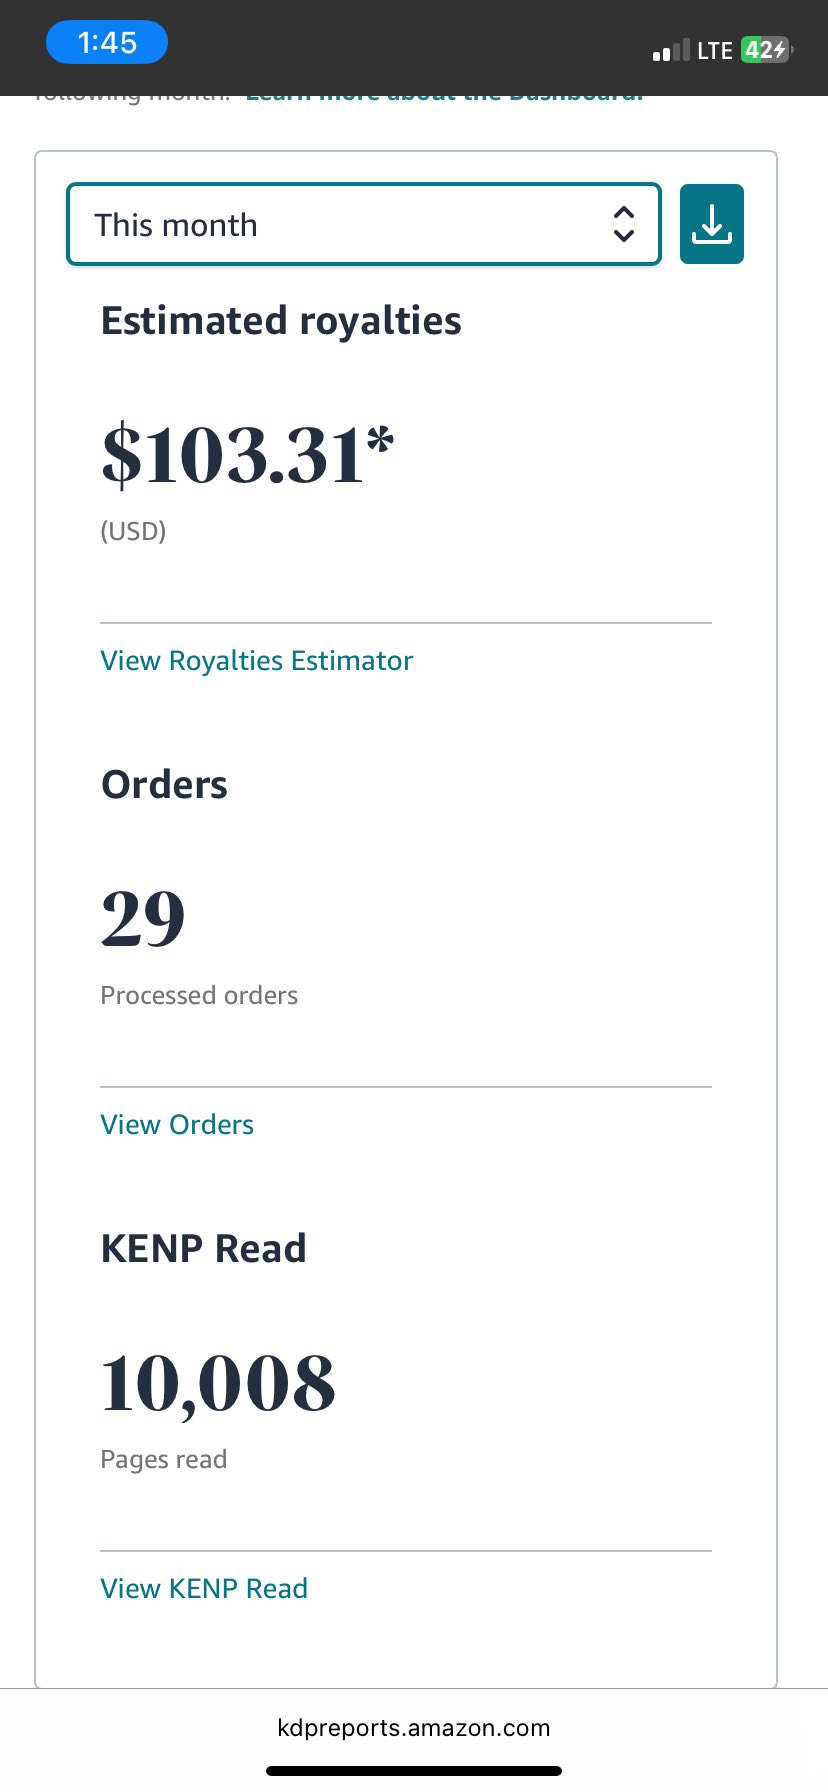
Task: Download the royalties report
Action: click(x=711, y=224)
